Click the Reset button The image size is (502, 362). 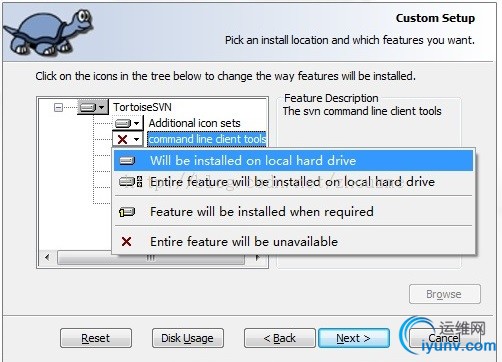coord(96,338)
